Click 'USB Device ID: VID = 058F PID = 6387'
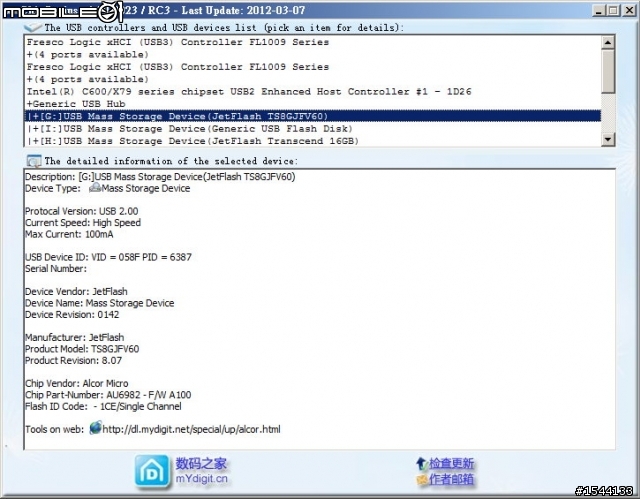 pyautogui.click(x=109, y=257)
